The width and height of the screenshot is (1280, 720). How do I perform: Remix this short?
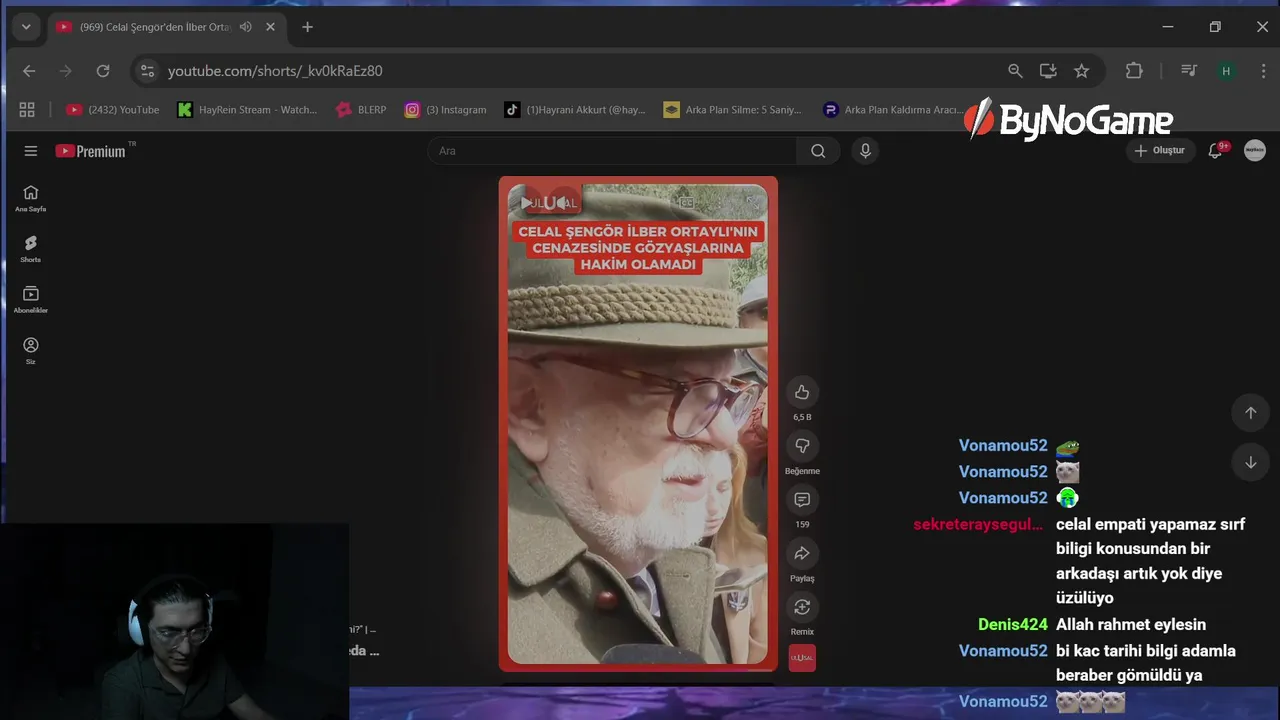pyautogui.click(x=802, y=607)
